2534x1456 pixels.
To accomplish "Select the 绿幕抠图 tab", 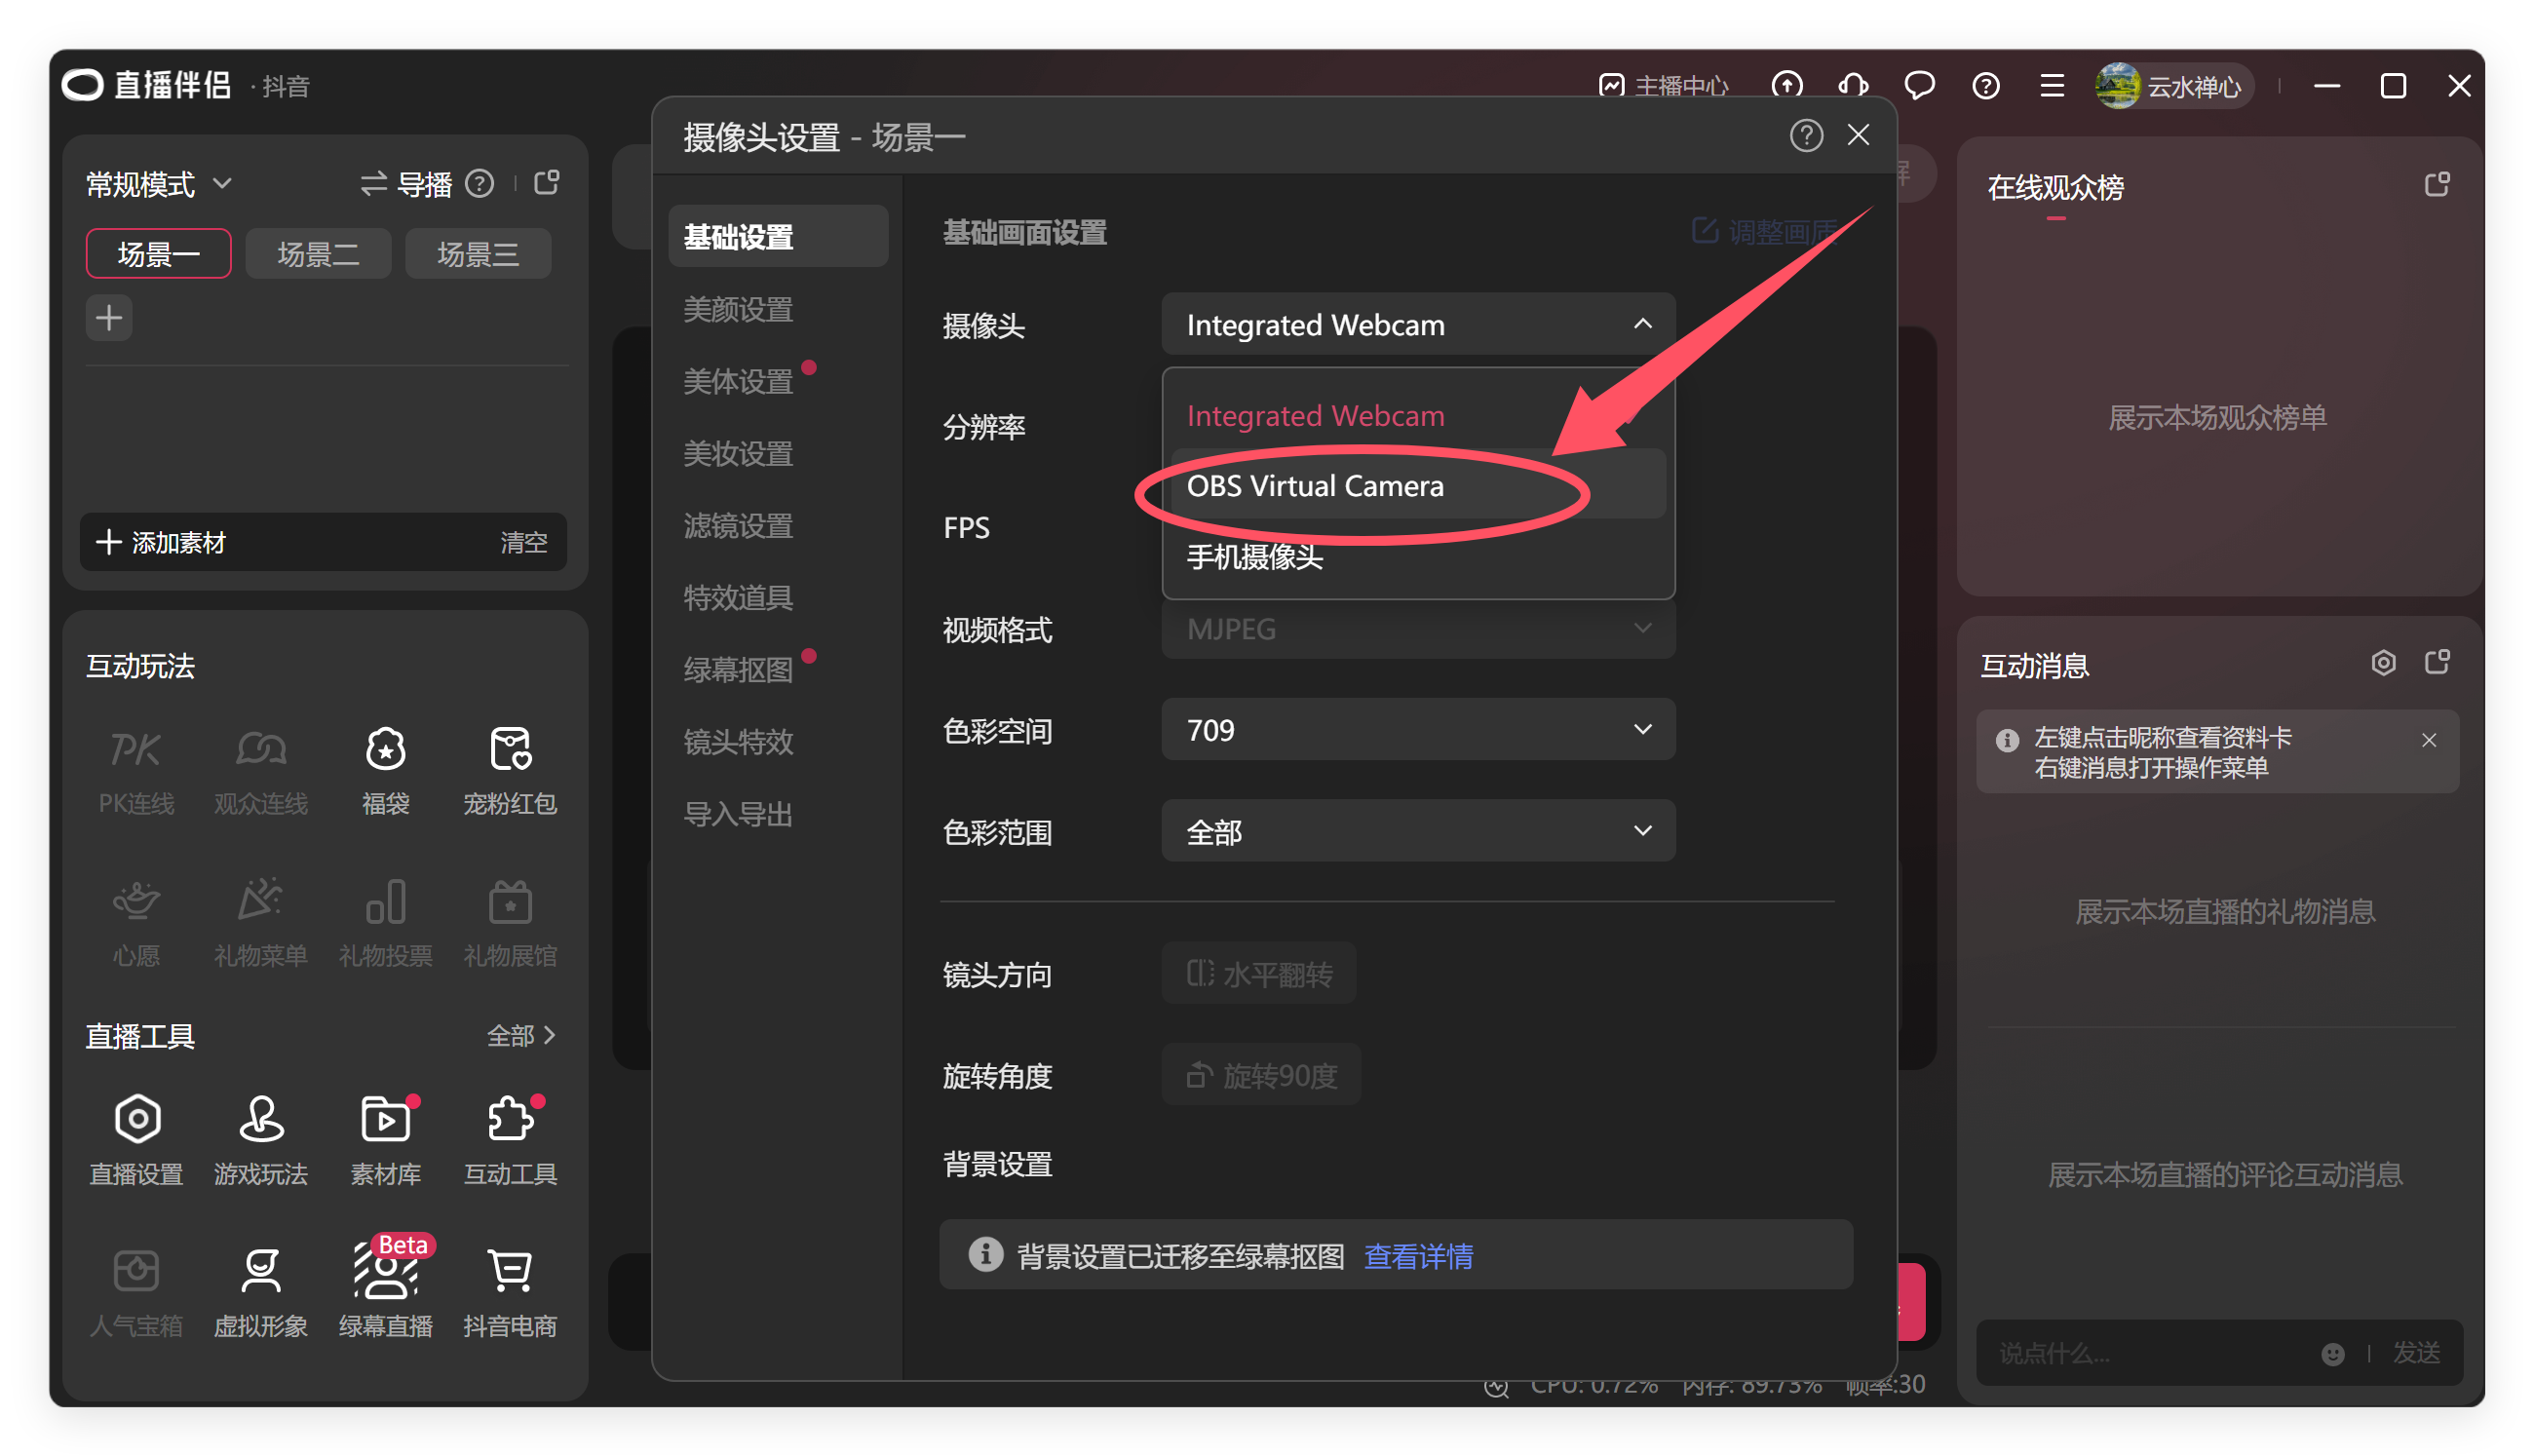I will [738, 669].
